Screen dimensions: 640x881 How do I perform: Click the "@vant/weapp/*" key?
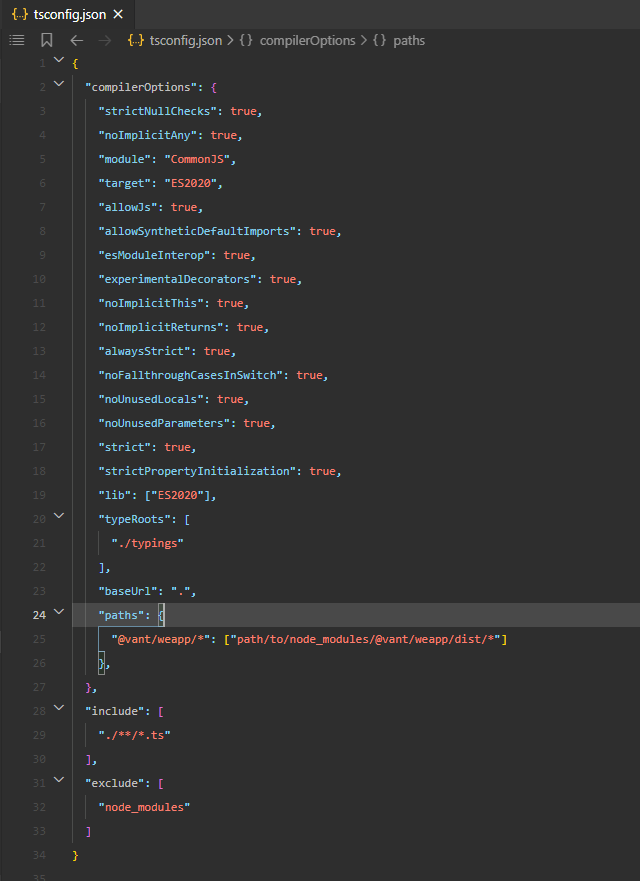[161, 639]
